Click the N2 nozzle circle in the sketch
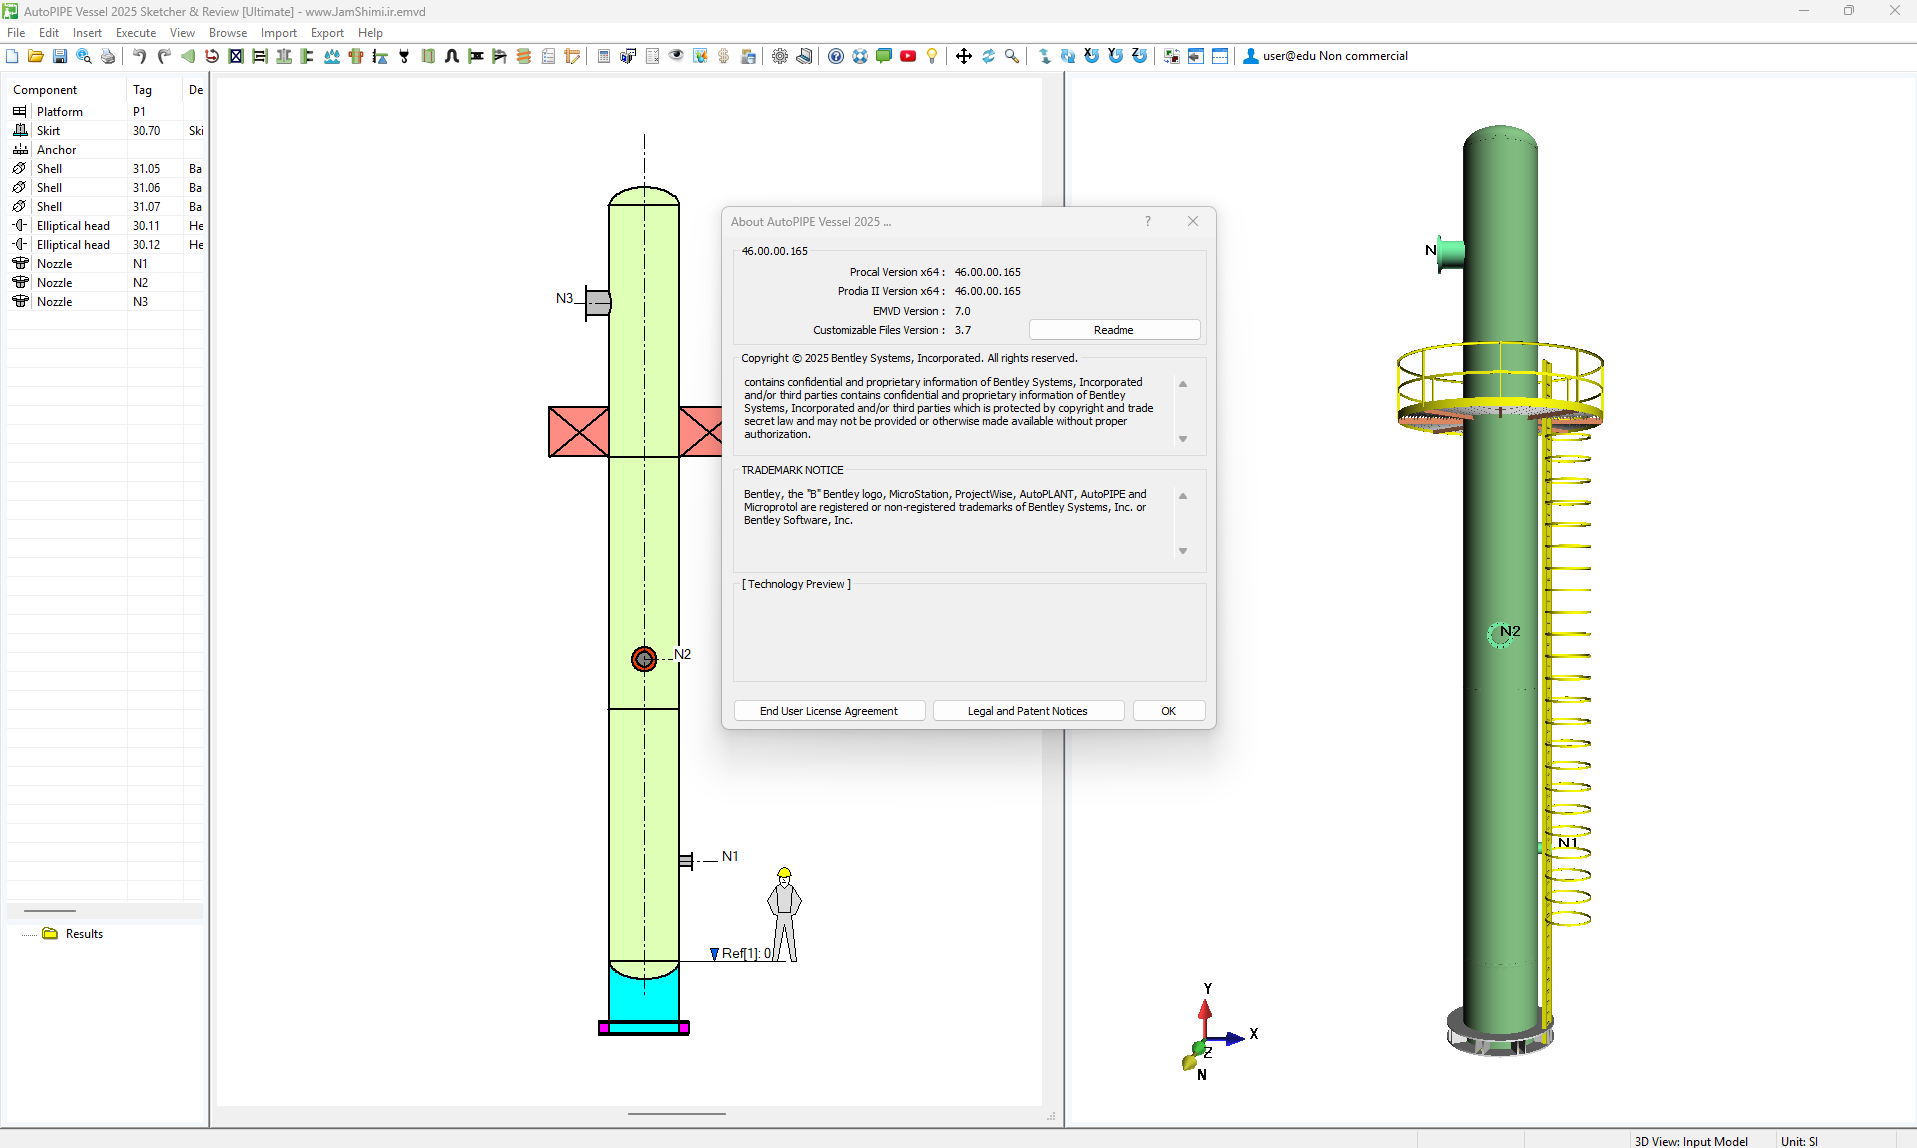 pyautogui.click(x=644, y=658)
